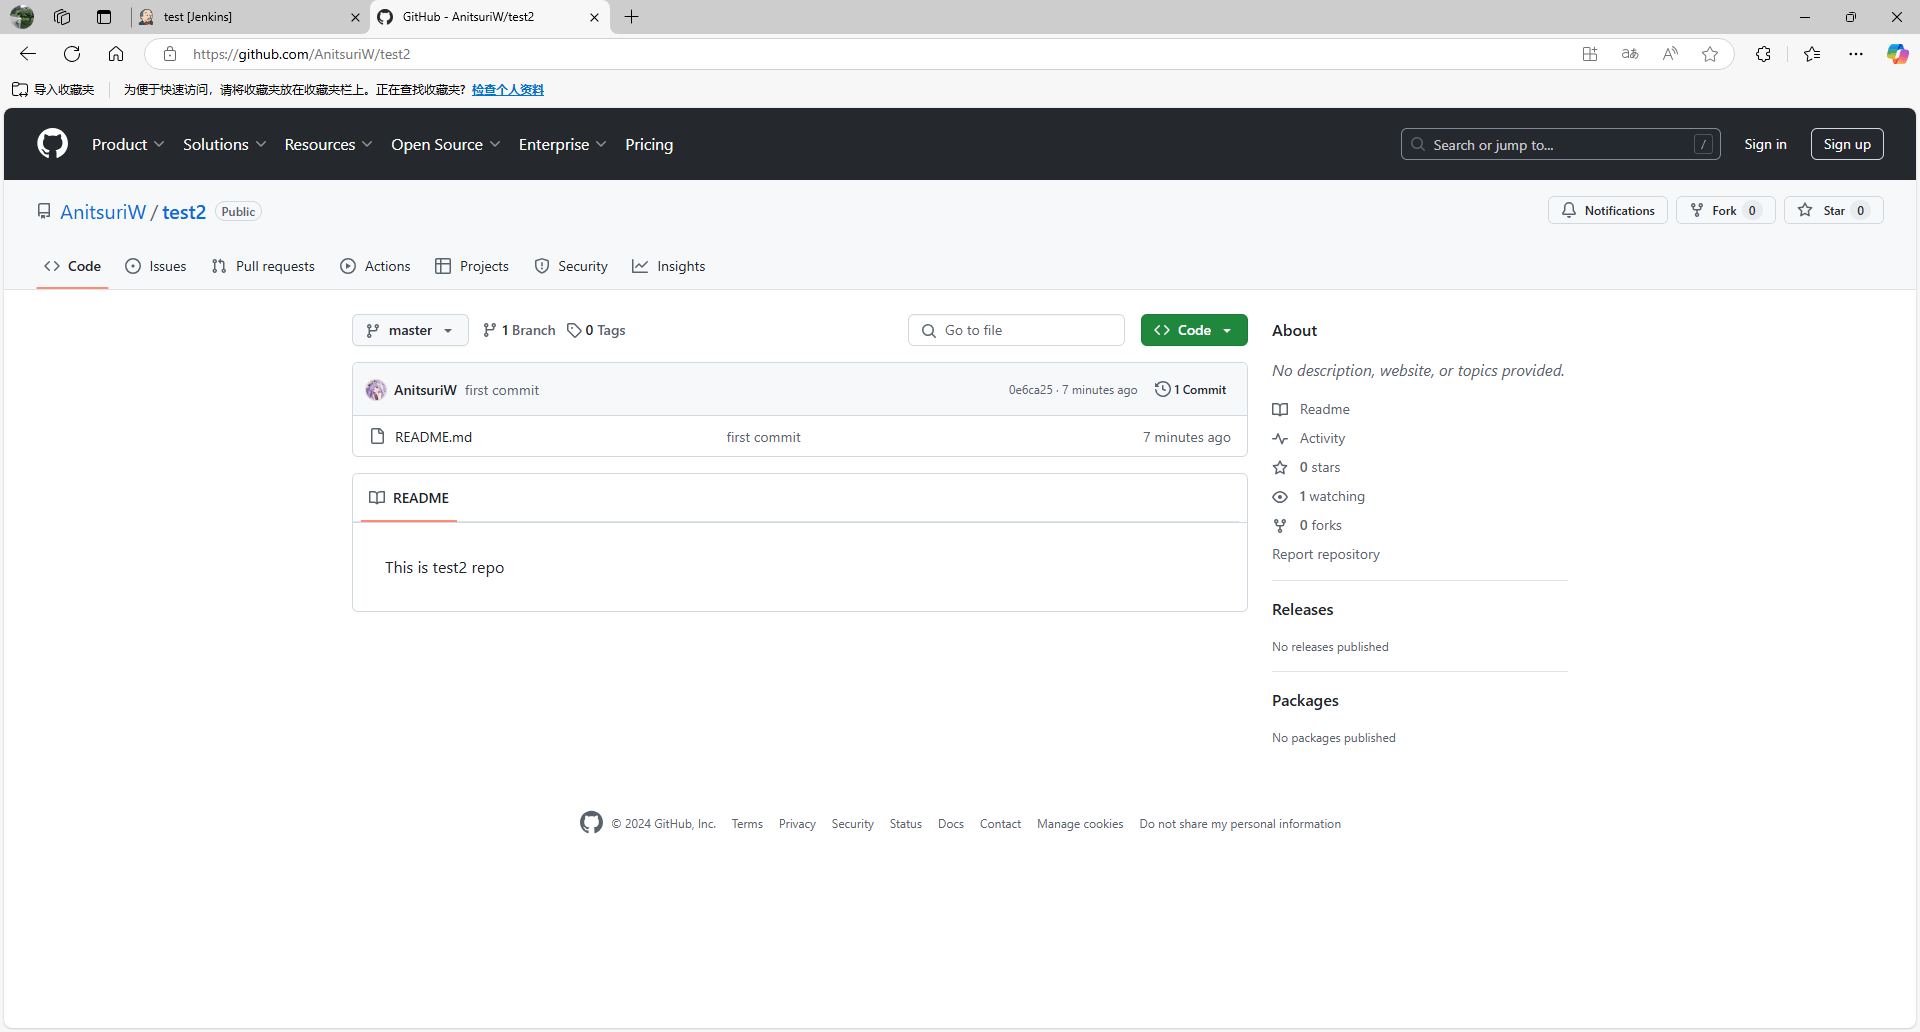Click the Copilot icon in browser toolbar

pos(1896,54)
